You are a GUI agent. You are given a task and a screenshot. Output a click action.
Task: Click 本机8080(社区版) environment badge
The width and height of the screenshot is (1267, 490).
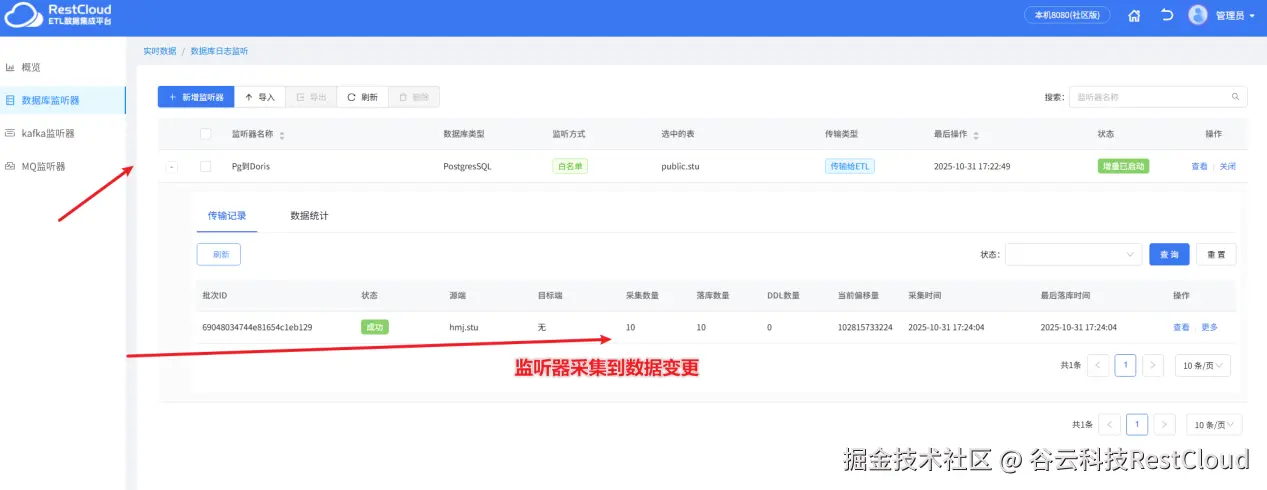1067,15
